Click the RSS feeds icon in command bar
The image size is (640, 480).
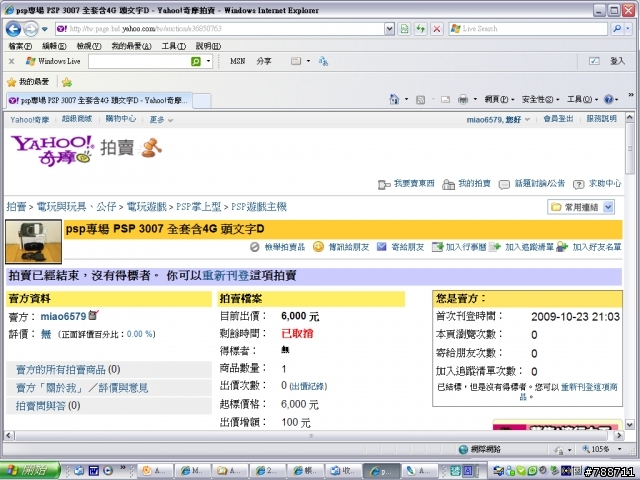pyautogui.click(x=420, y=100)
